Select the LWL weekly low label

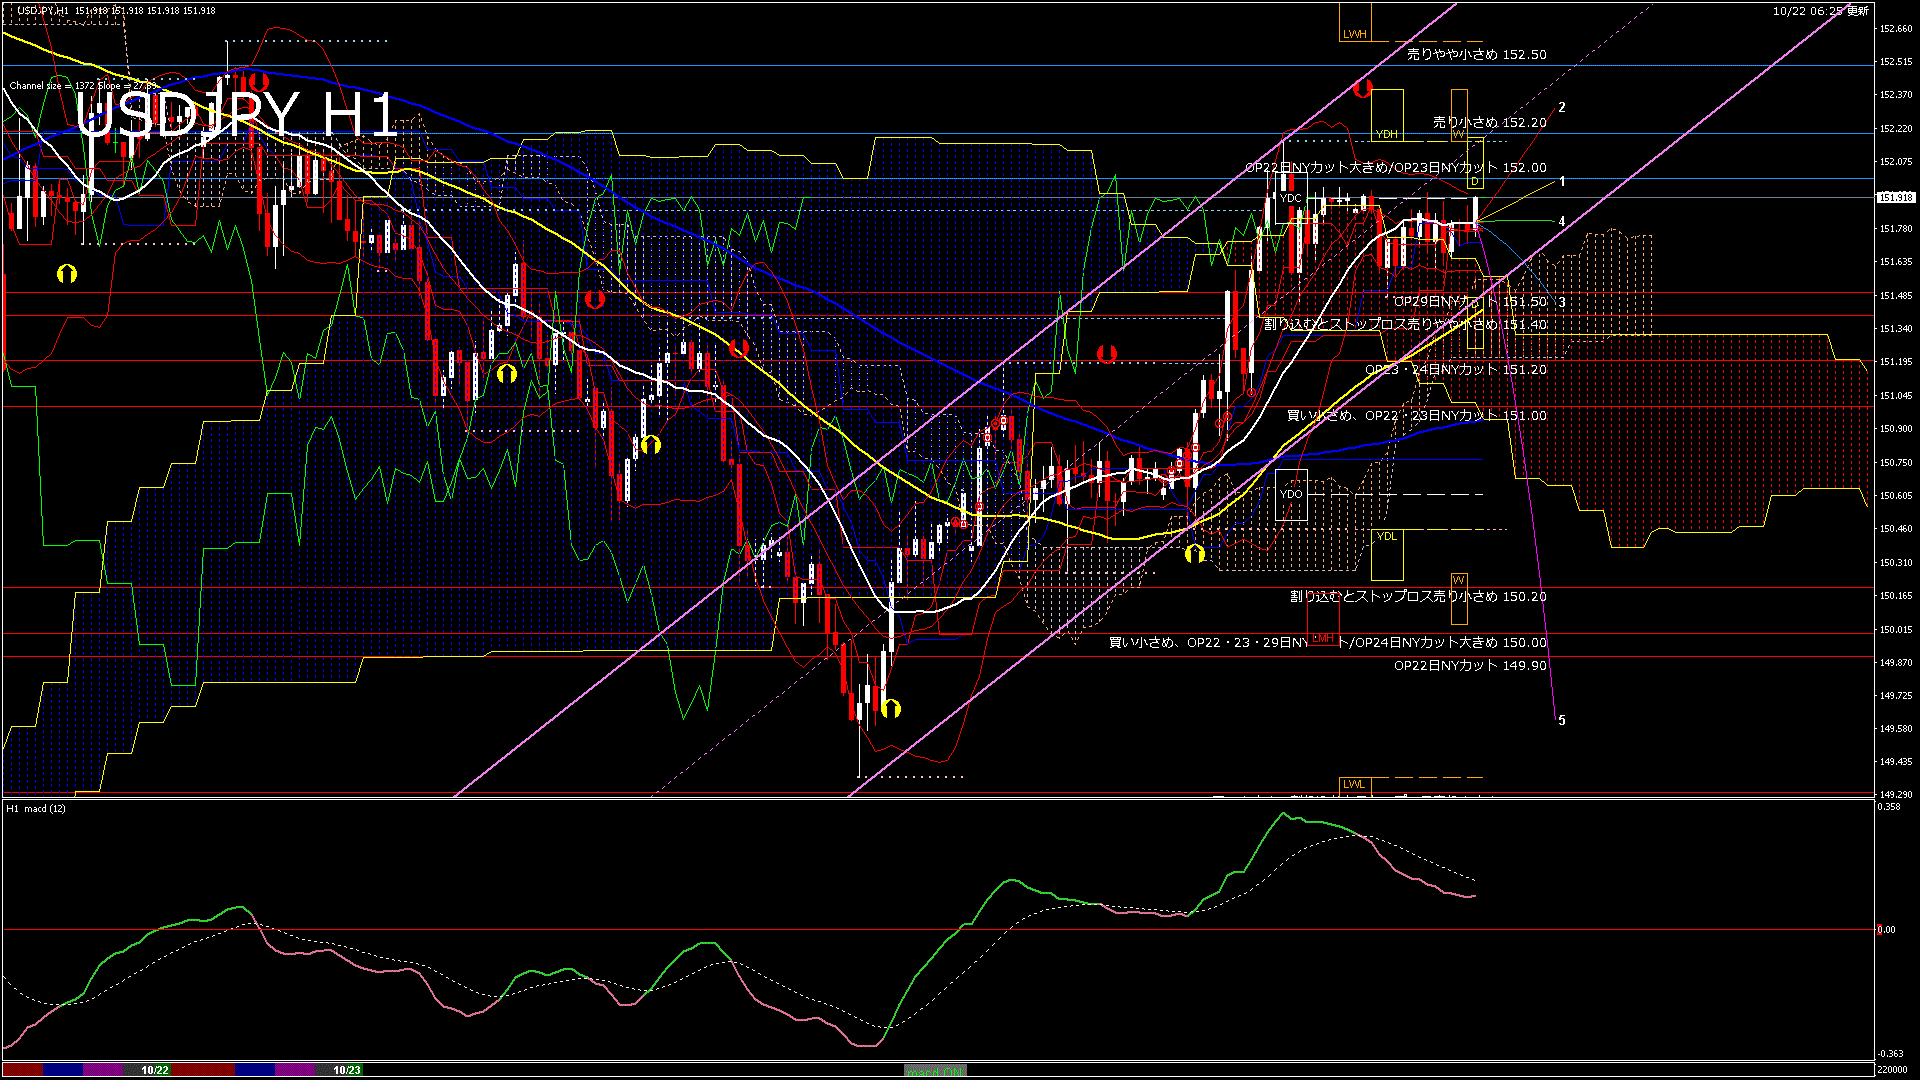pyautogui.click(x=1354, y=784)
